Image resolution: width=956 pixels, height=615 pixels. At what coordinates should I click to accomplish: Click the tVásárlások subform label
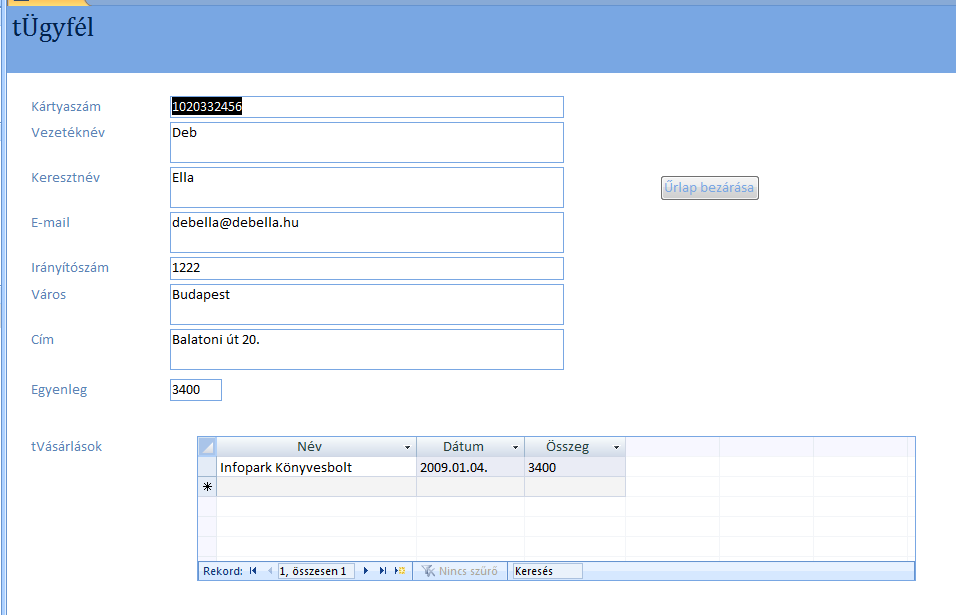click(x=66, y=447)
